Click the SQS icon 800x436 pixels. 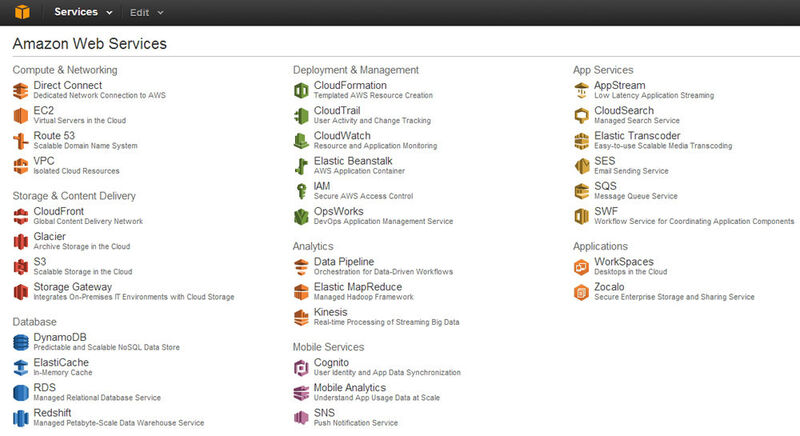[581, 191]
